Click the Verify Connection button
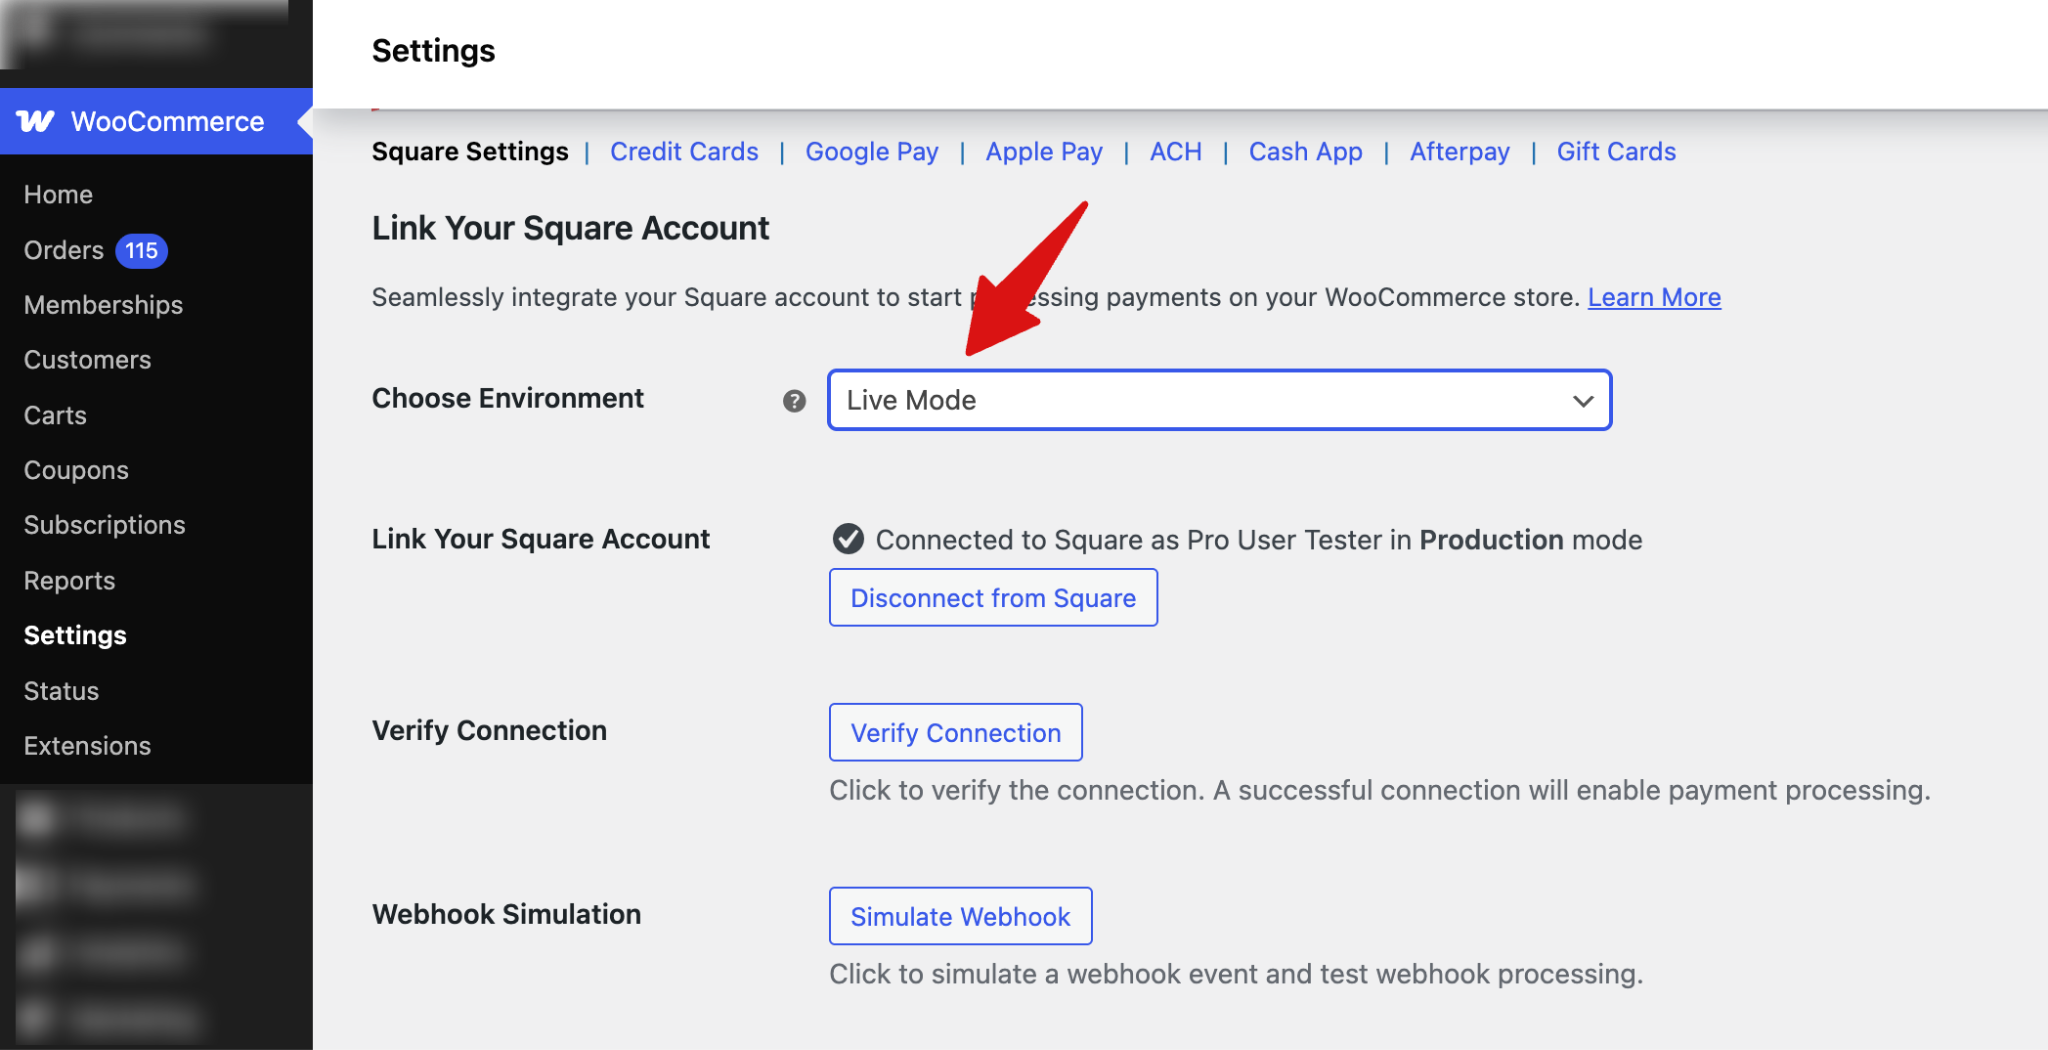This screenshot has height=1050, width=2048. tap(955, 732)
